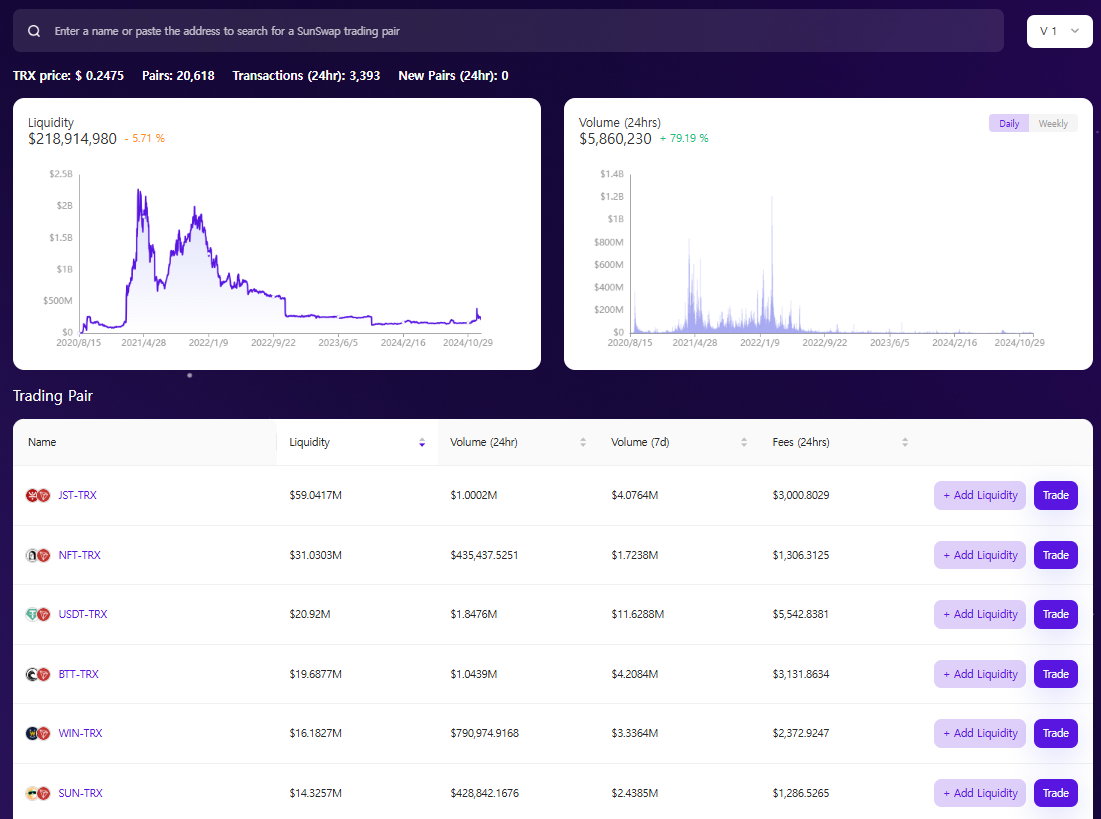Add Liquidity to BTT-TRX pair
Image resolution: width=1101 pixels, height=819 pixels.
click(980, 674)
